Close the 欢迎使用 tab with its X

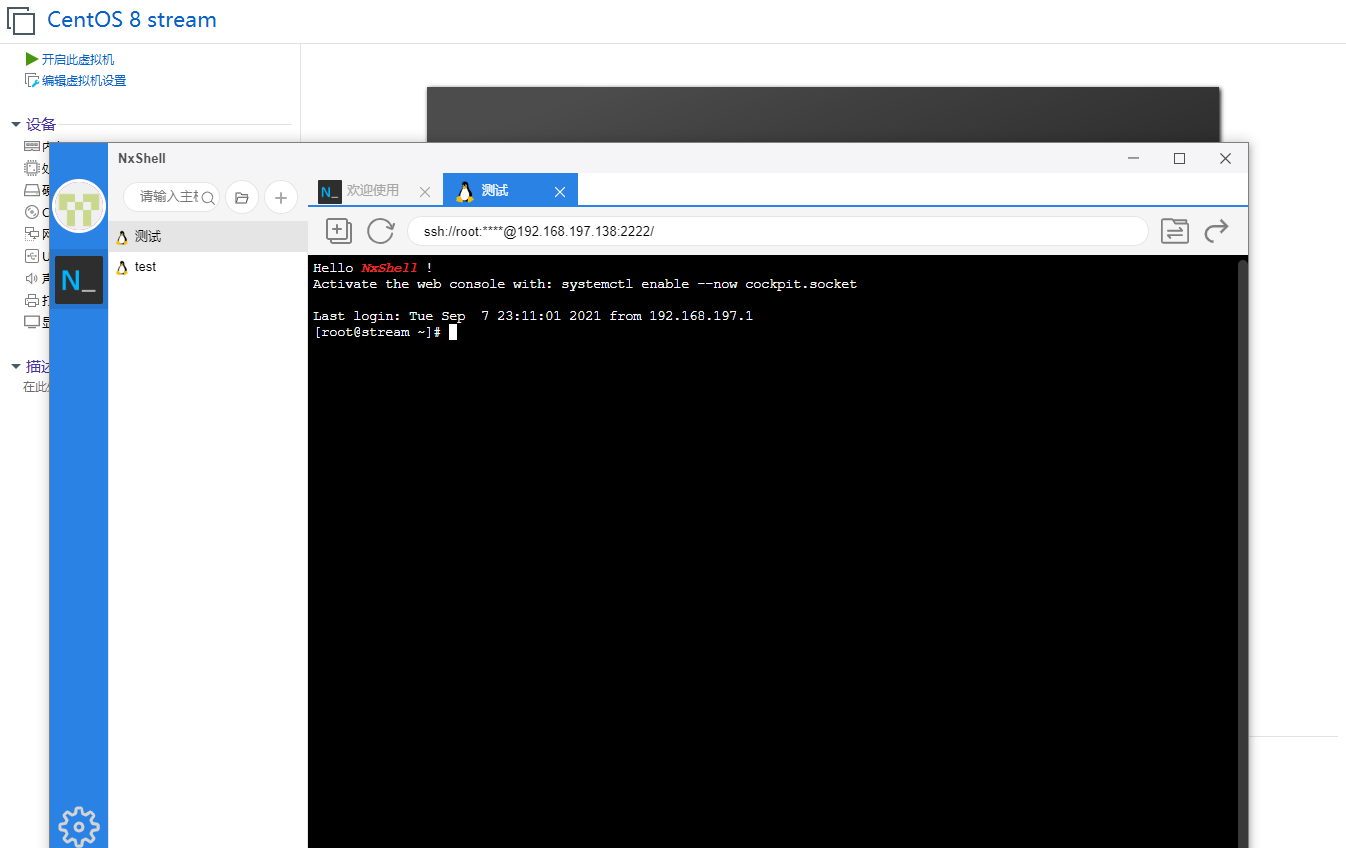pos(424,190)
